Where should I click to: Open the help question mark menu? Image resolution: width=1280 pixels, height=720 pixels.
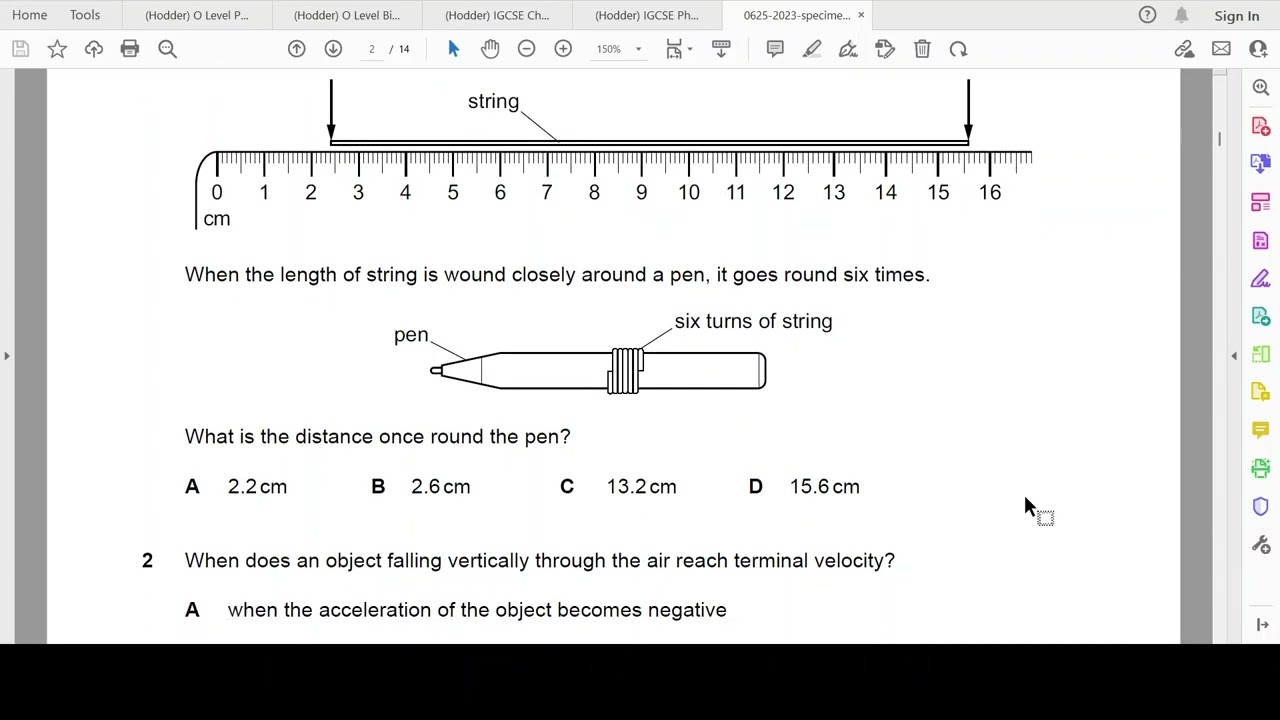(x=1147, y=15)
